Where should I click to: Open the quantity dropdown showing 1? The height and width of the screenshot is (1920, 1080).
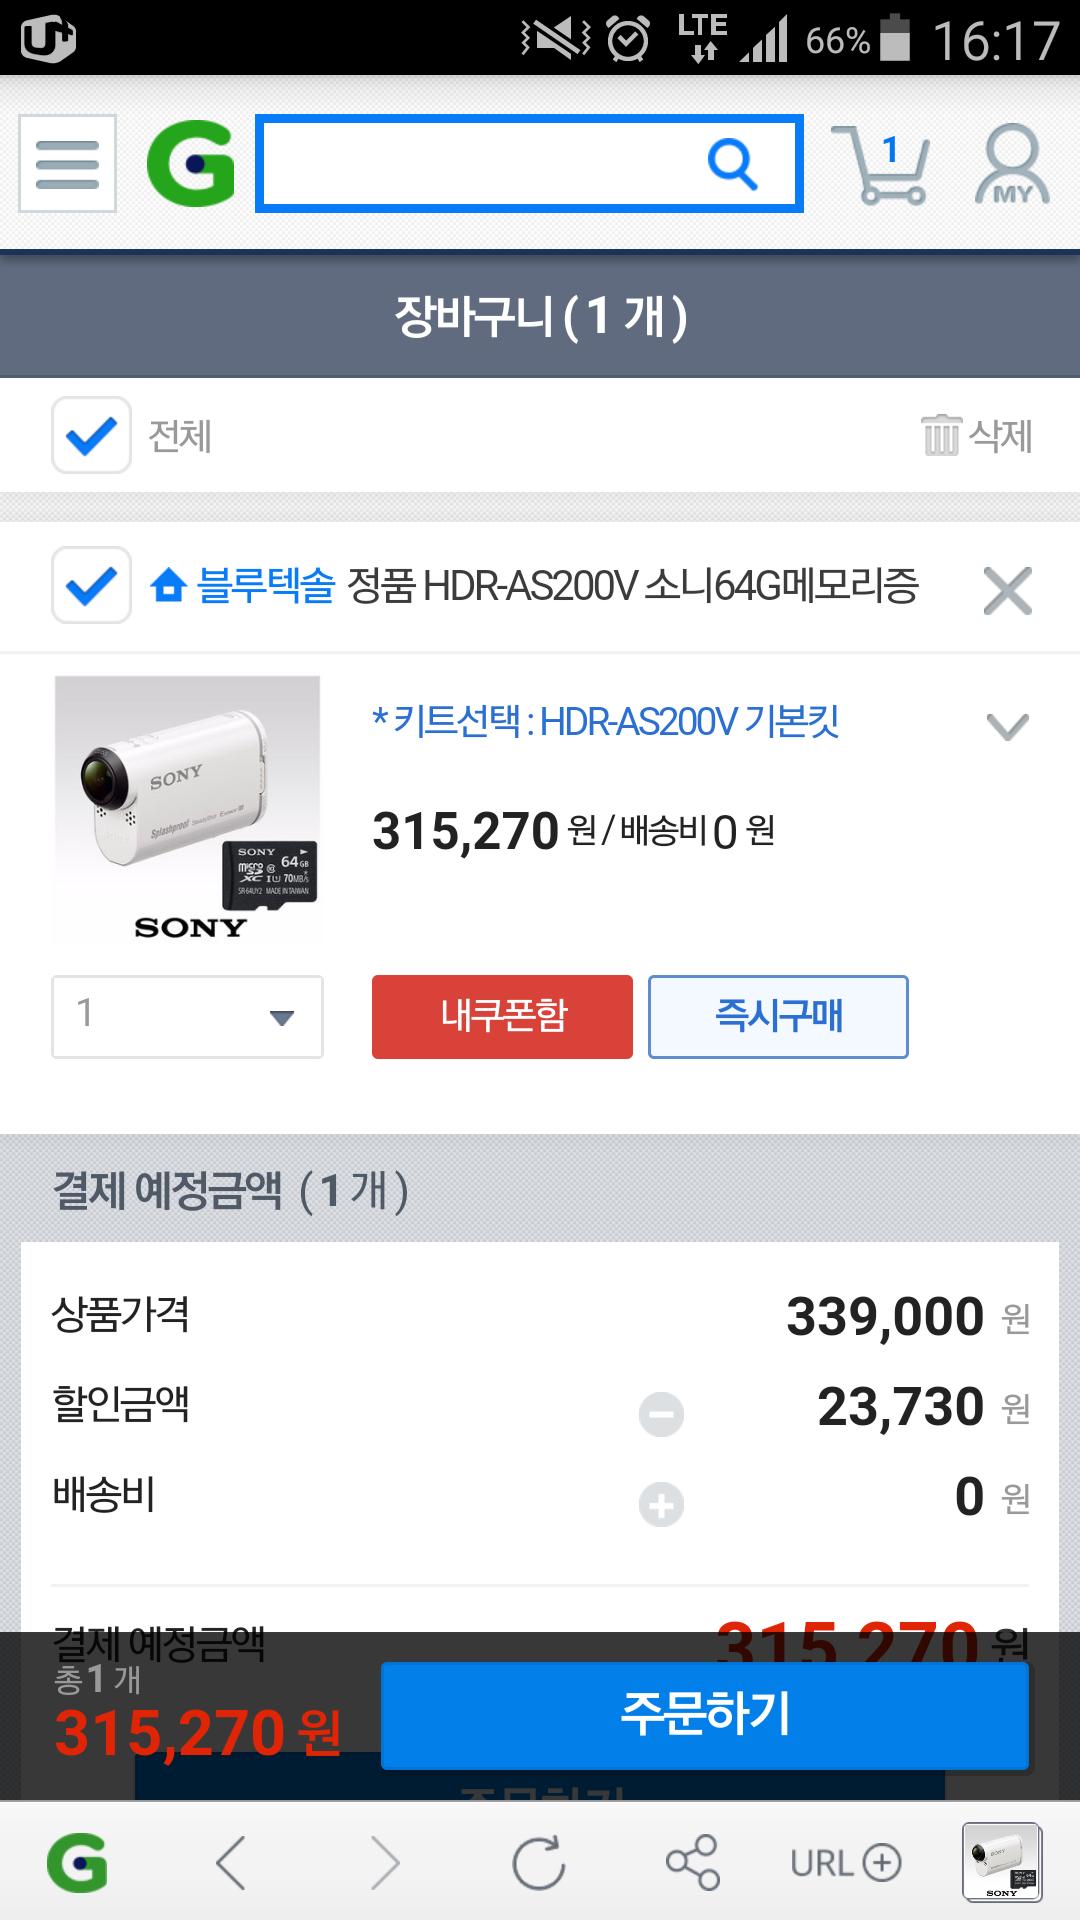187,1016
